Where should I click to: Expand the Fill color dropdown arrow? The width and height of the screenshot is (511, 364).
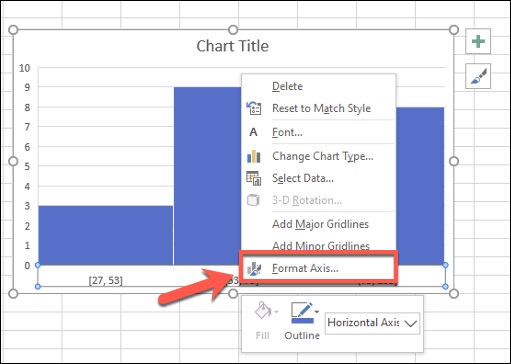click(276, 312)
